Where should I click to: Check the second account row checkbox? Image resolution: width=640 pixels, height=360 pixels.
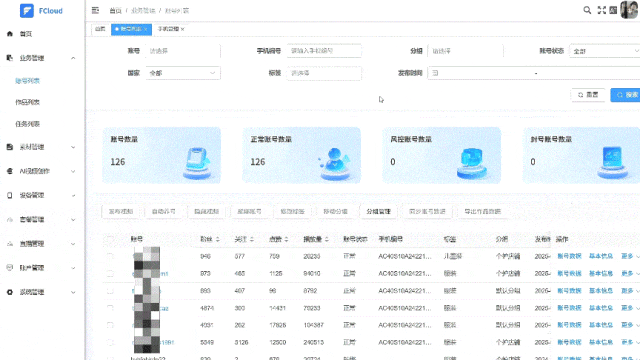(110, 273)
